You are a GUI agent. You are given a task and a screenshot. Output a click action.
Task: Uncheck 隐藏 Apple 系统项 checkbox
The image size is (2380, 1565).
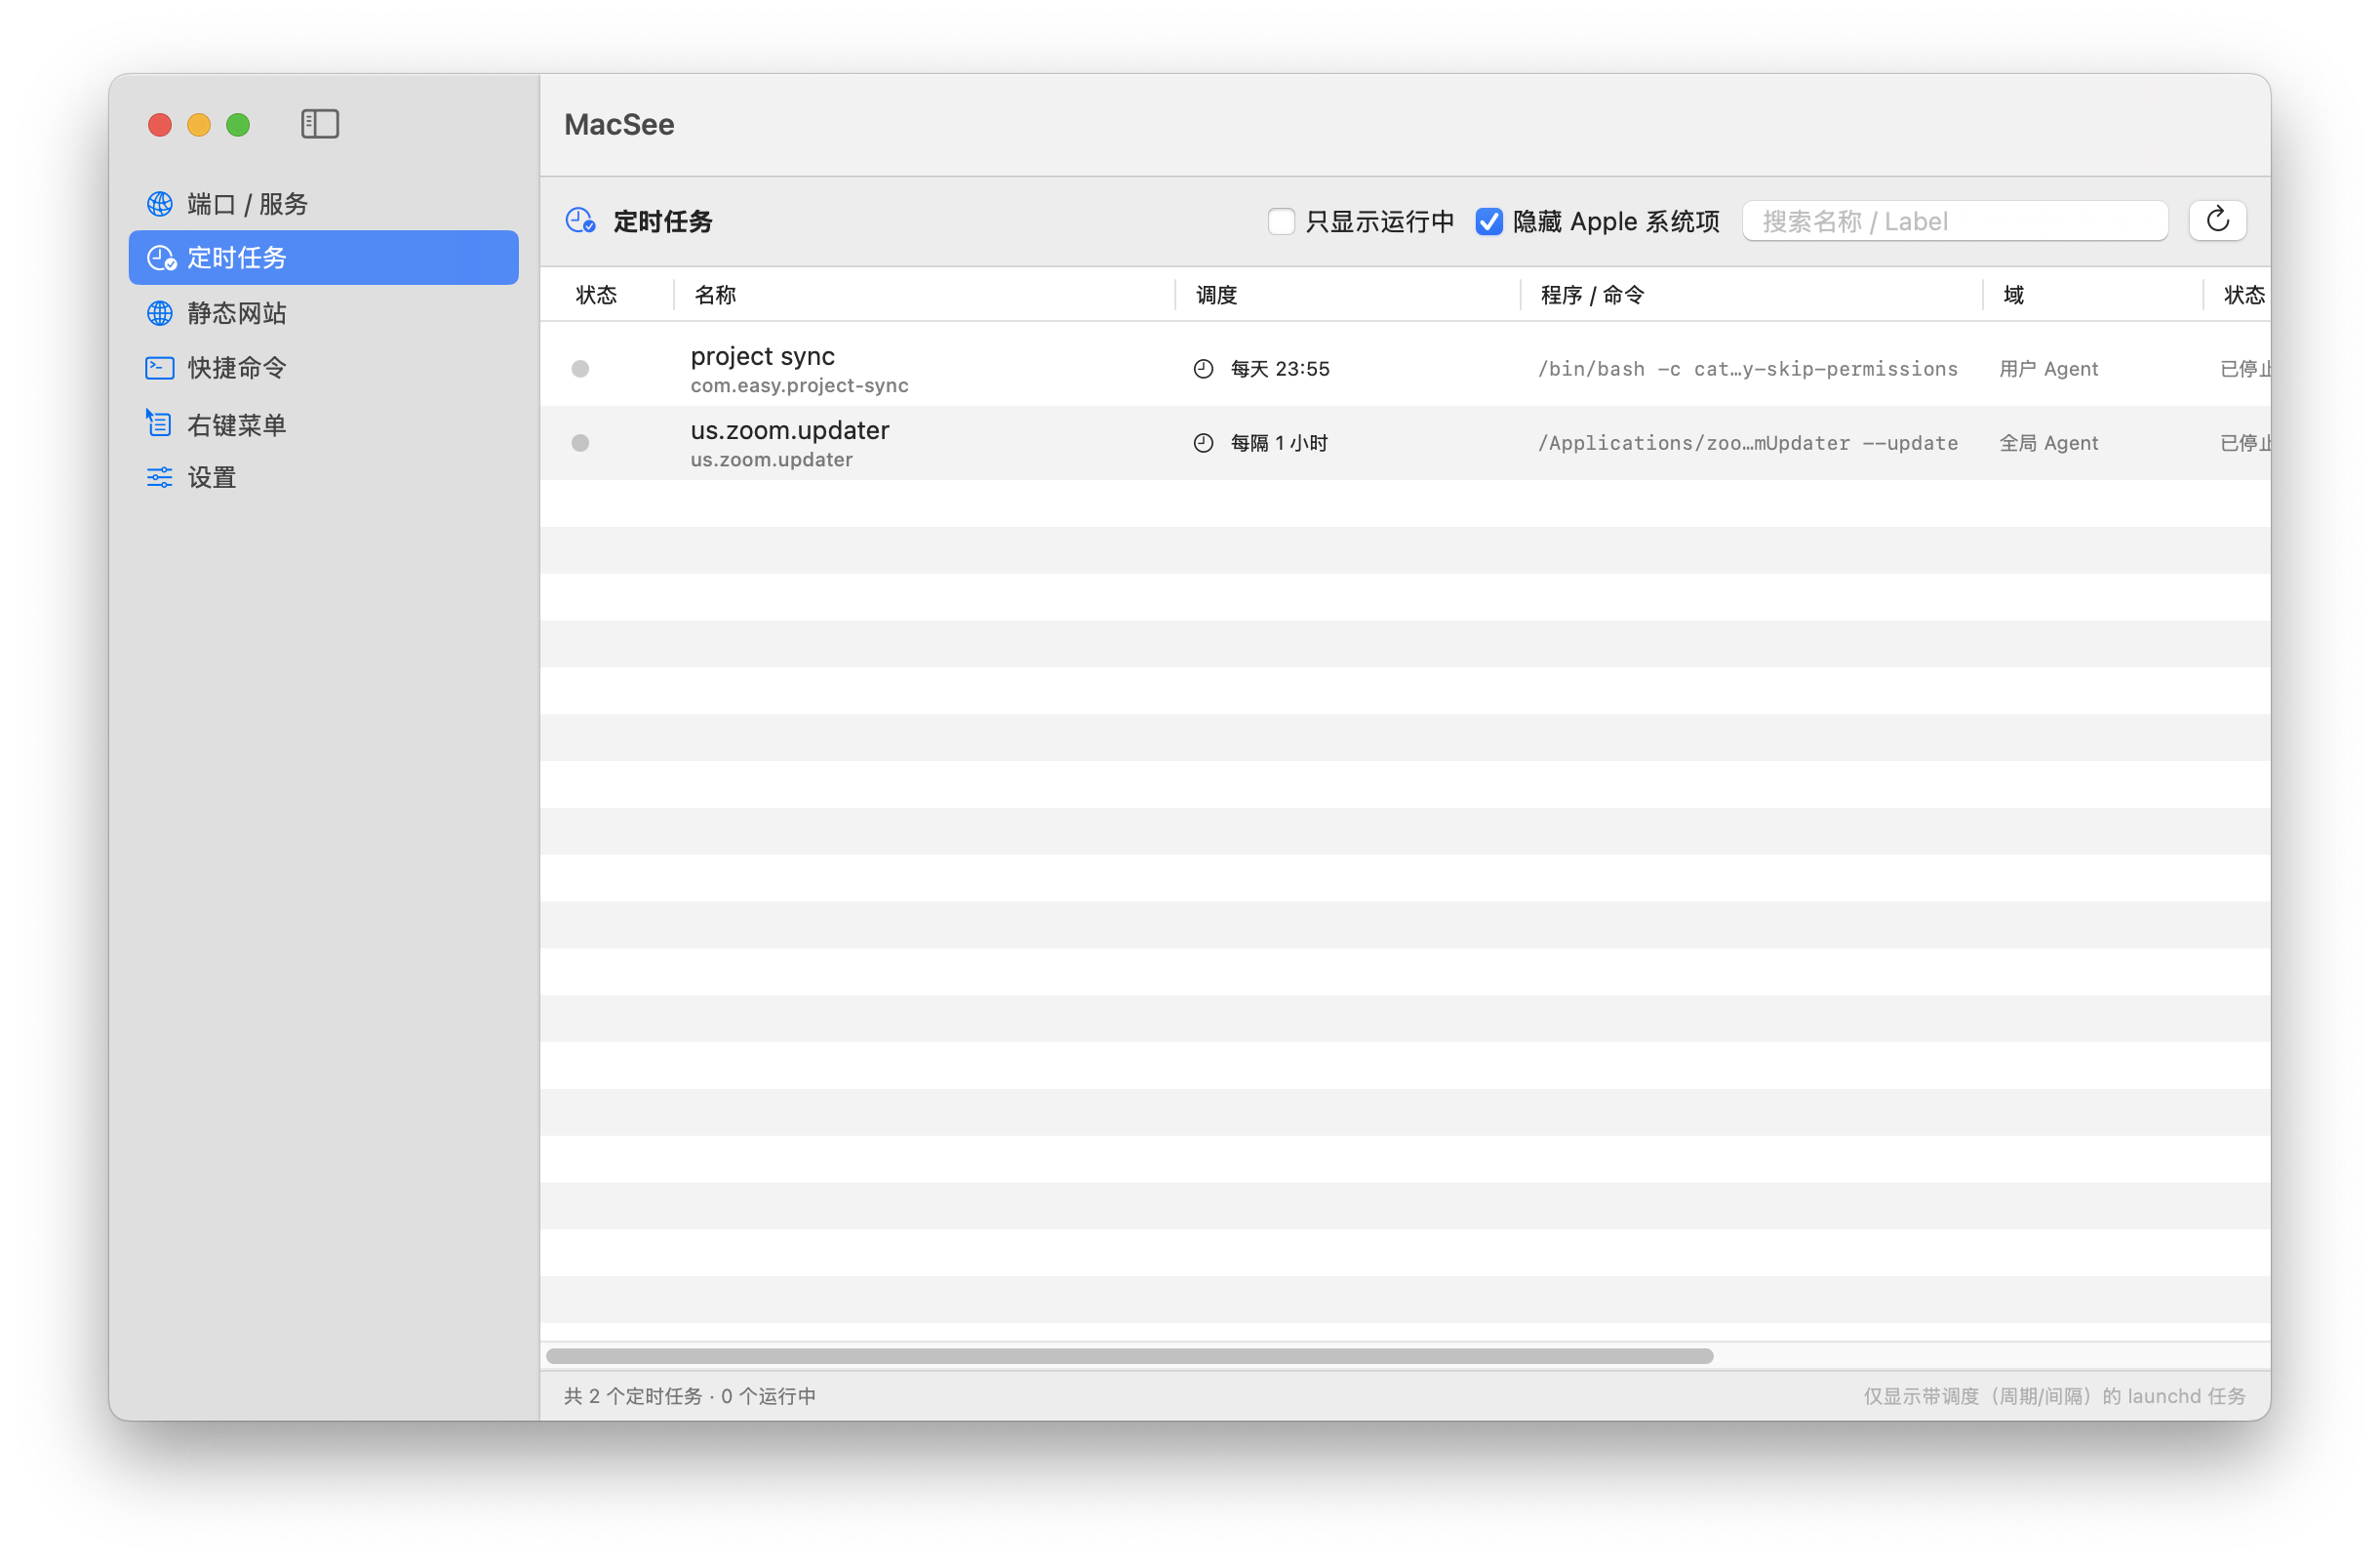(x=1489, y=221)
